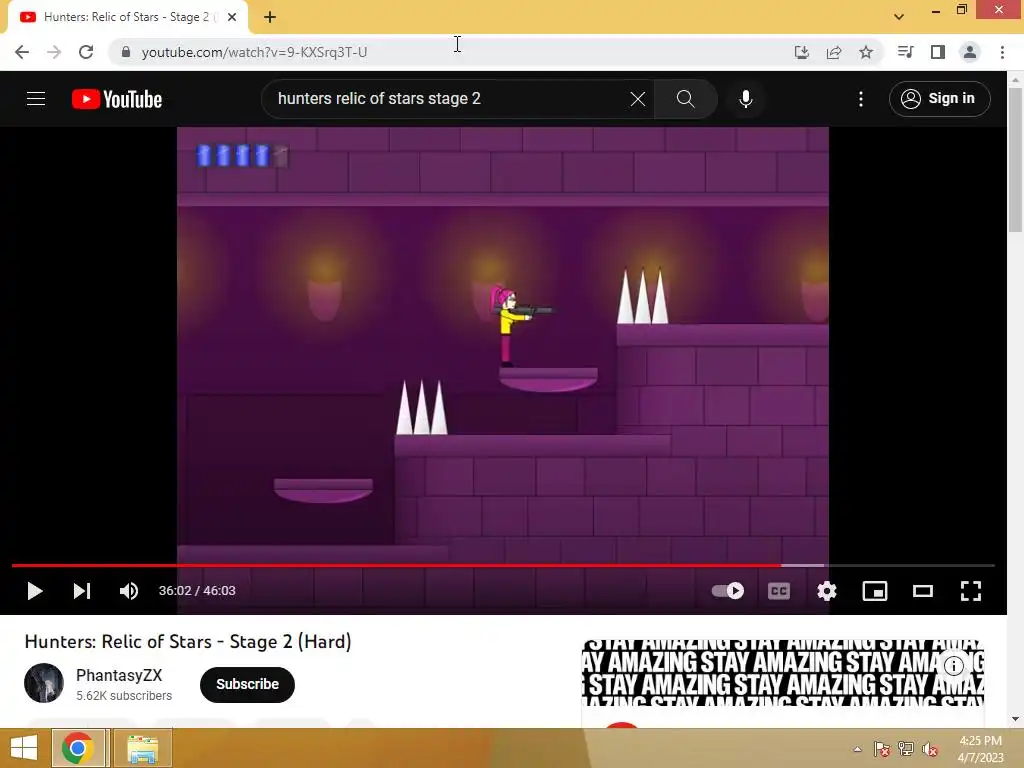Click the video title Hunters: Relic of Stars

pos(188,642)
